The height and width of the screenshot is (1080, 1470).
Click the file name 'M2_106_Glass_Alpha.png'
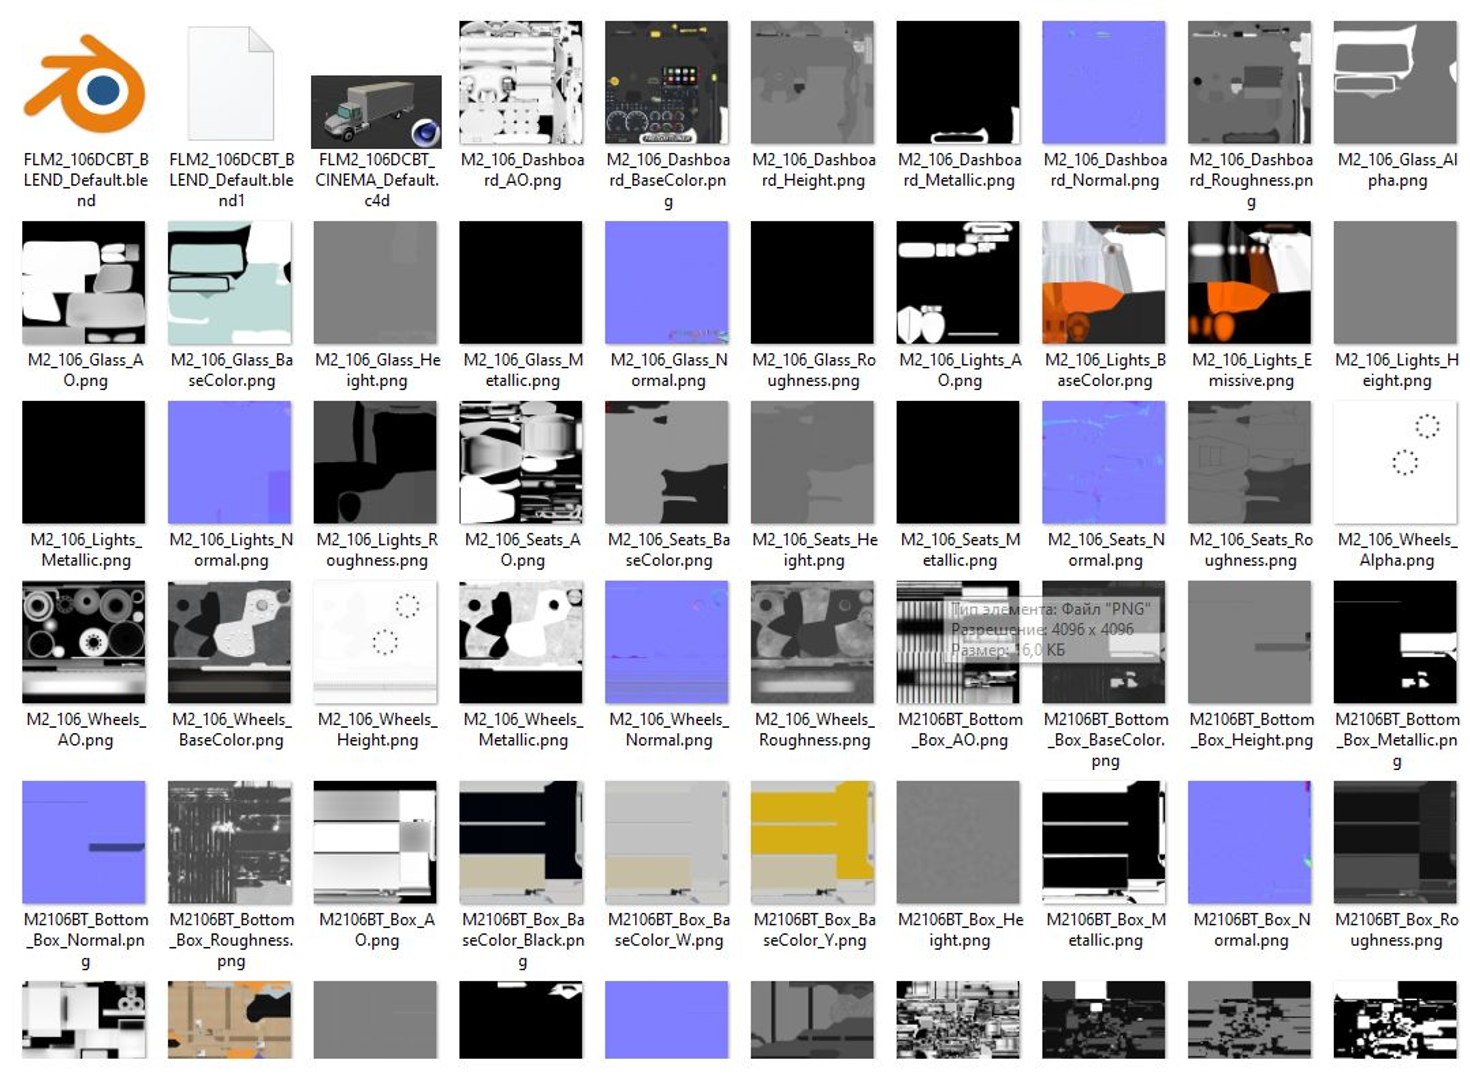pos(1397,170)
